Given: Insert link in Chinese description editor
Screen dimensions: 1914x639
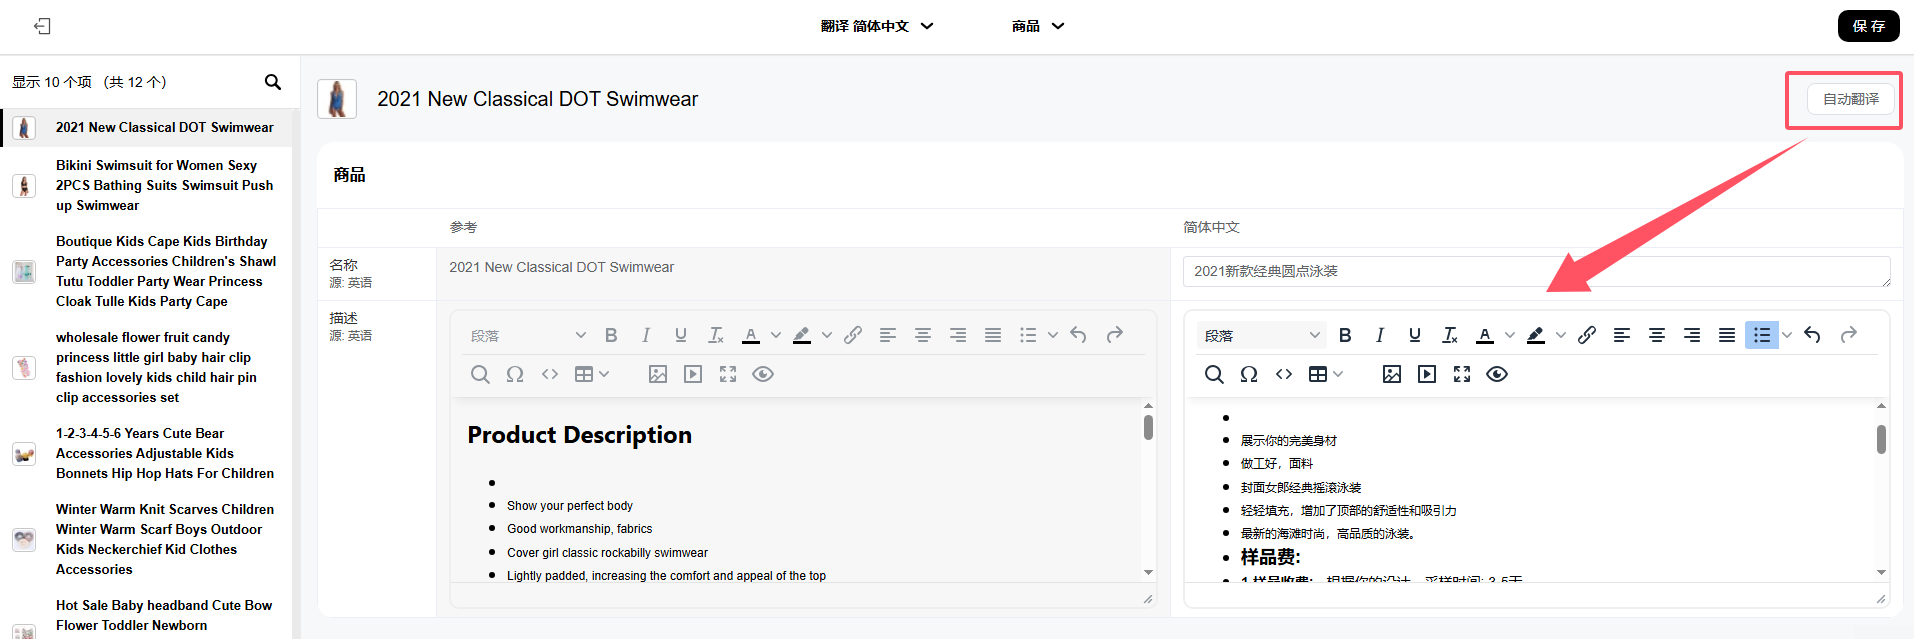Looking at the screenshot, I should [x=1586, y=335].
